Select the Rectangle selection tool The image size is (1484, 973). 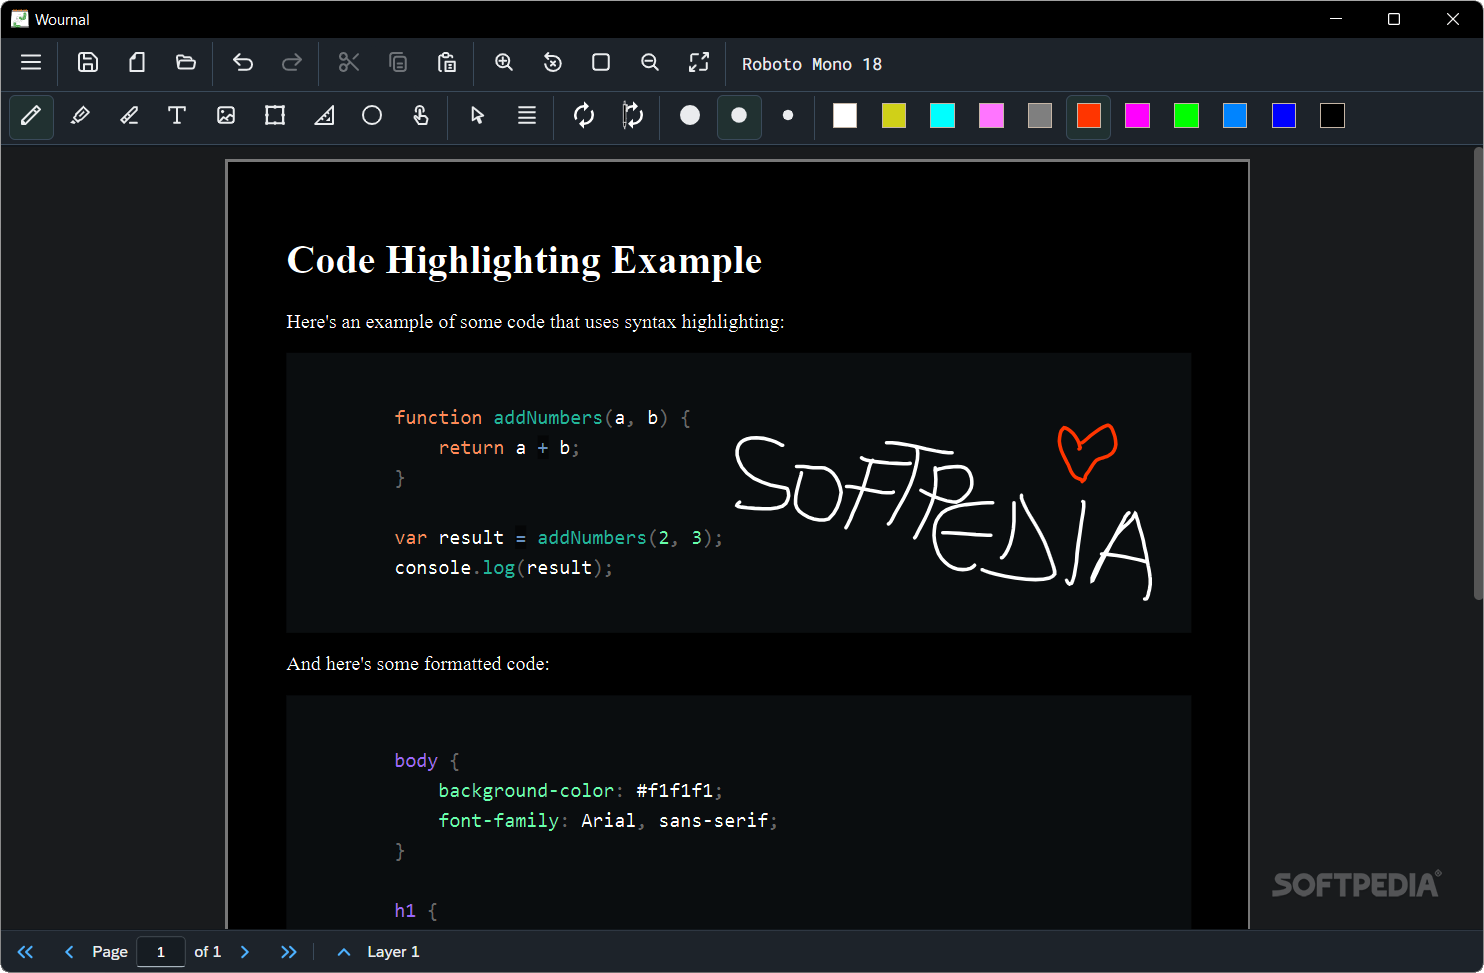tap(275, 116)
